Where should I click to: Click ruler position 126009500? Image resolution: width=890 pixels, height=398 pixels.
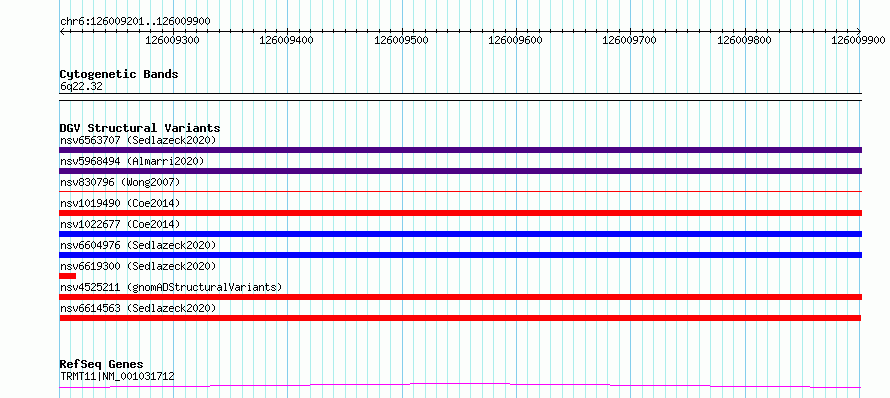[401, 40]
